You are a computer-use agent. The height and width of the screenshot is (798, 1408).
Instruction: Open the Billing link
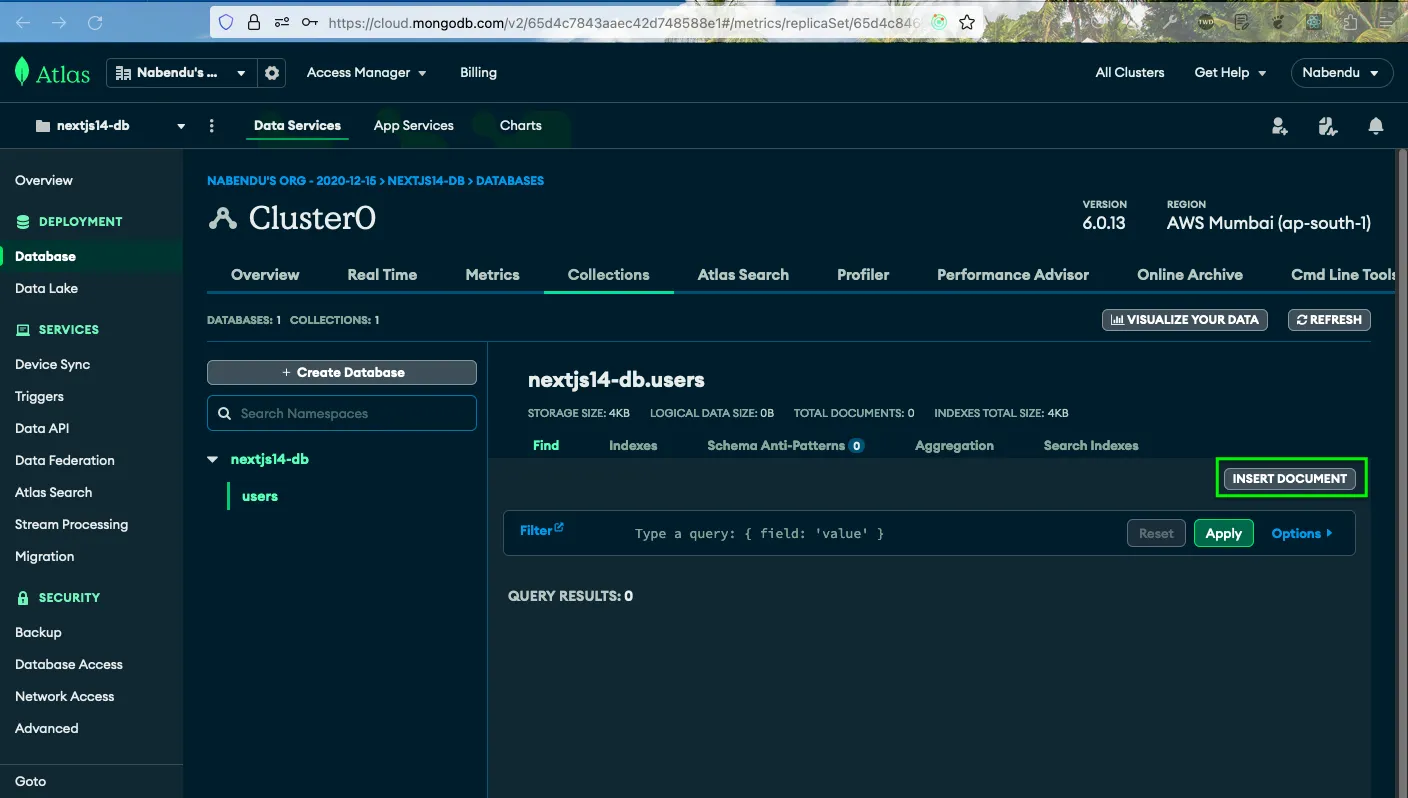[478, 73]
